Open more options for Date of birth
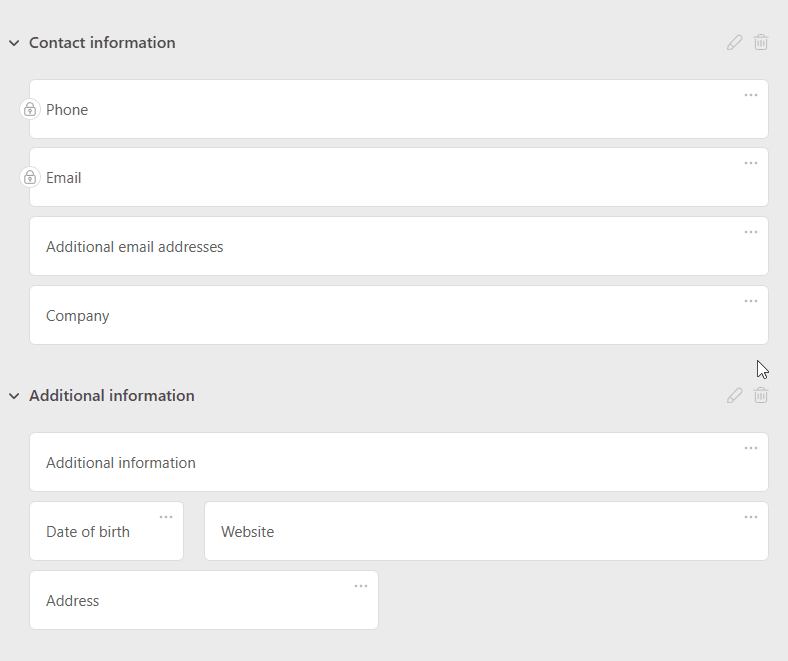This screenshot has width=788, height=661. (166, 517)
